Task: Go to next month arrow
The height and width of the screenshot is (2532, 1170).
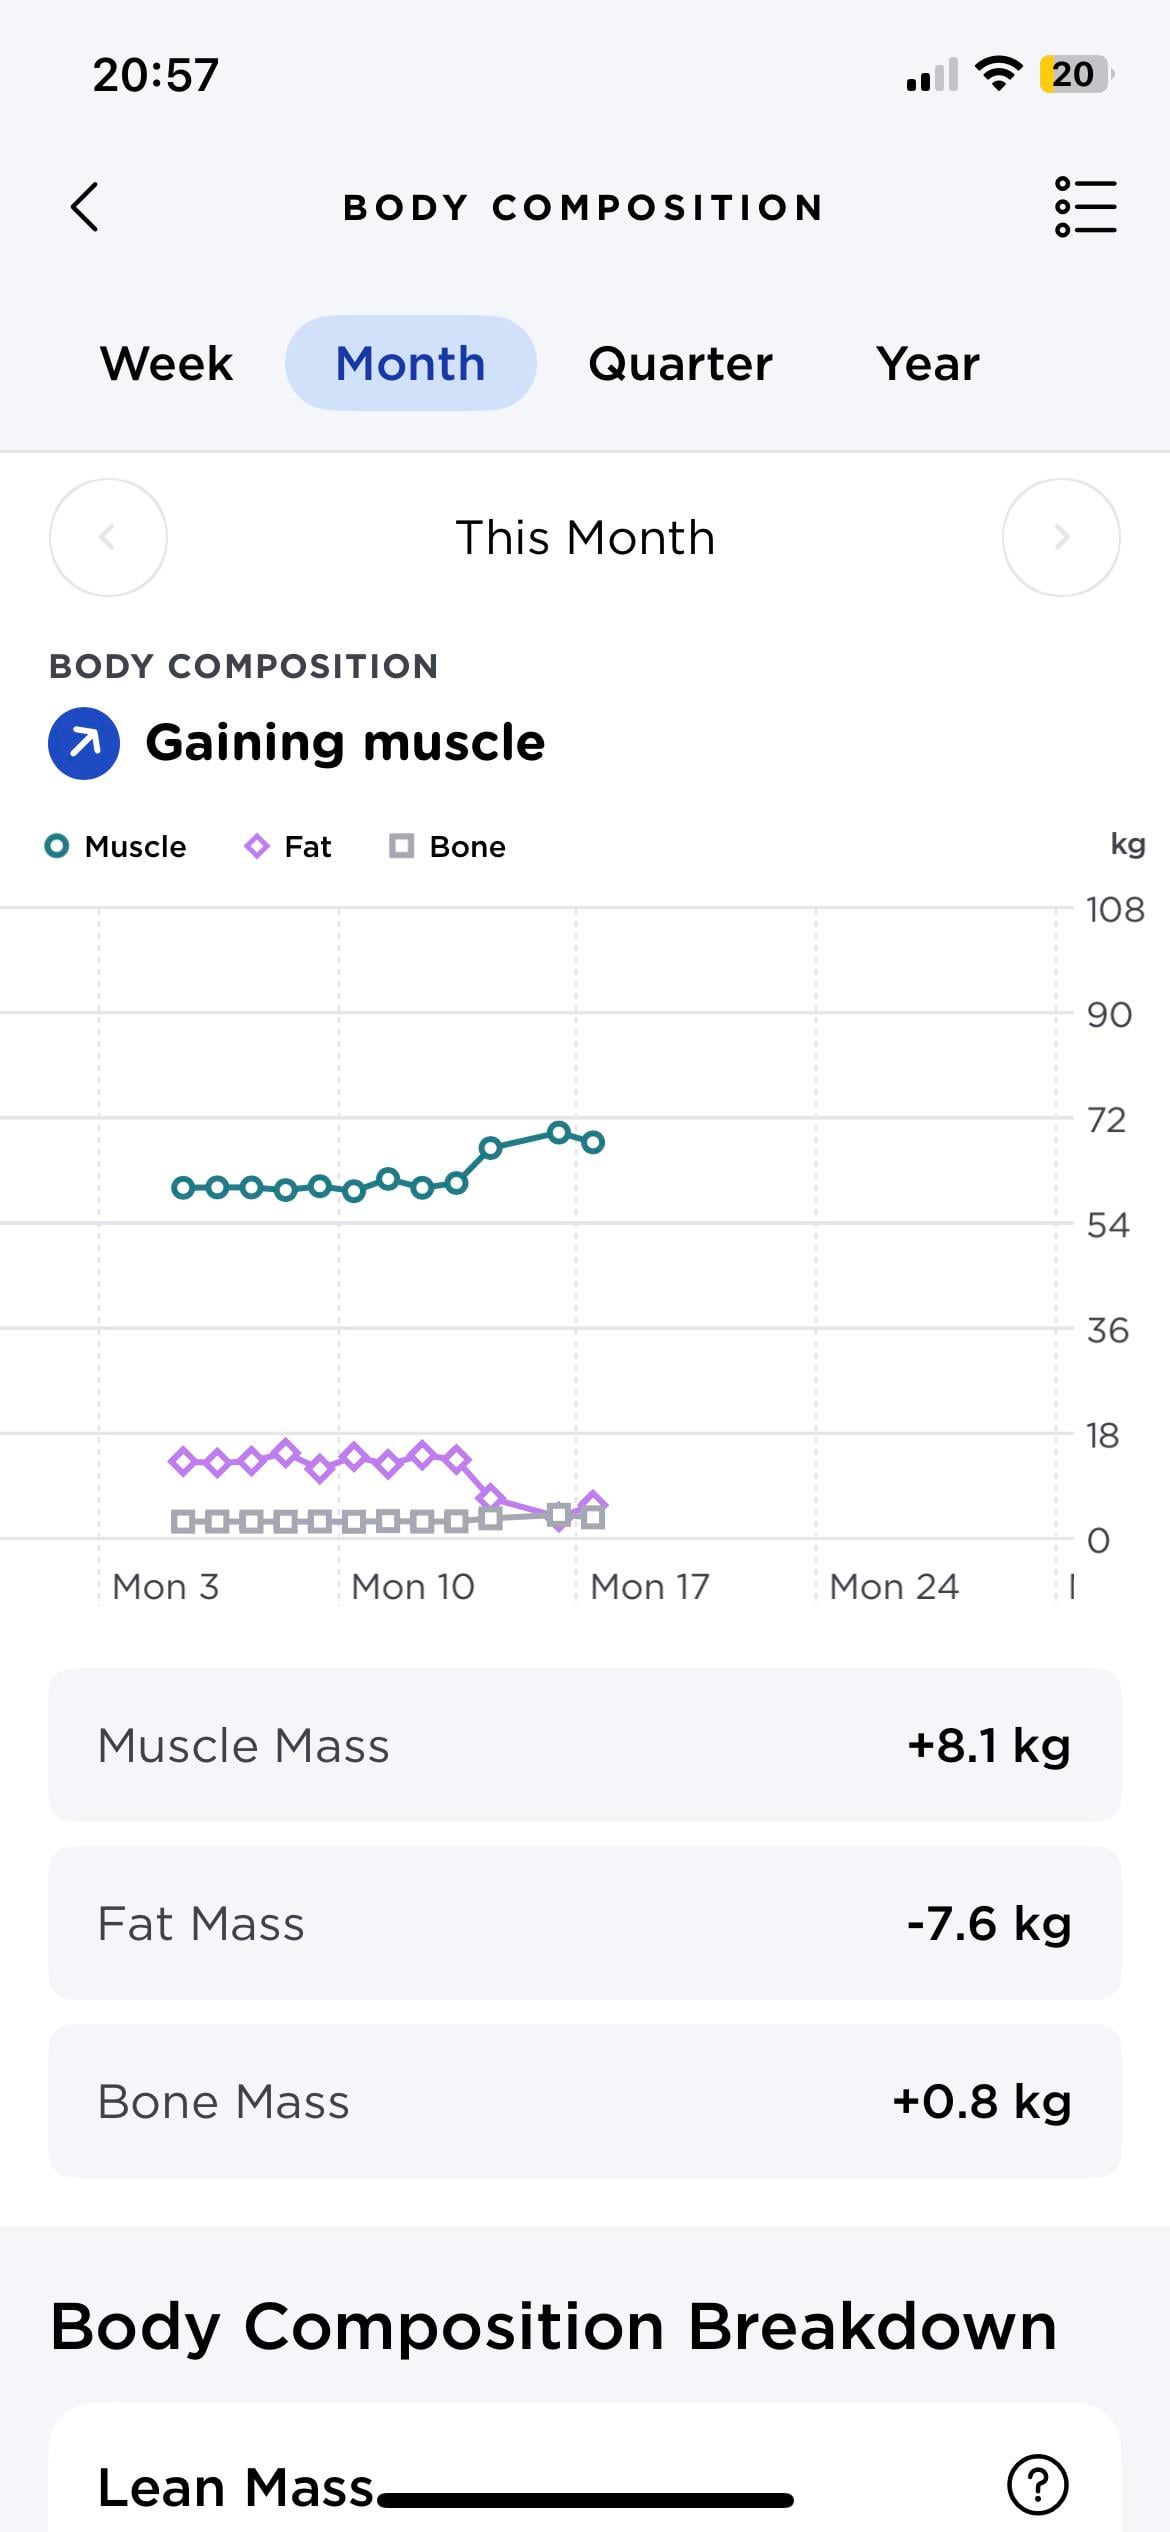Action: point(1061,537)
